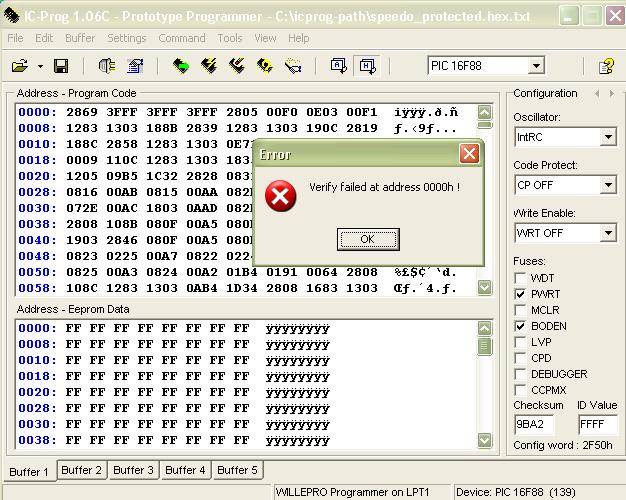The image size is (626, 500).
Task: Click the Open file folder icon
Action: (x=19, y=66)
